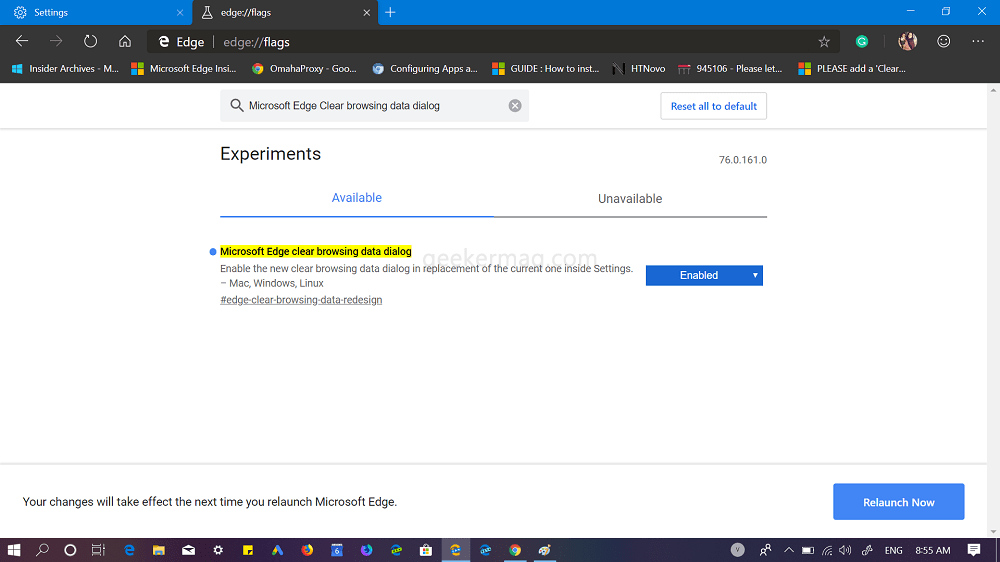Viewport: 1000px width, 562px height.
Task: Open Sticky Notes on the taskbar
Action: (247, 550)
